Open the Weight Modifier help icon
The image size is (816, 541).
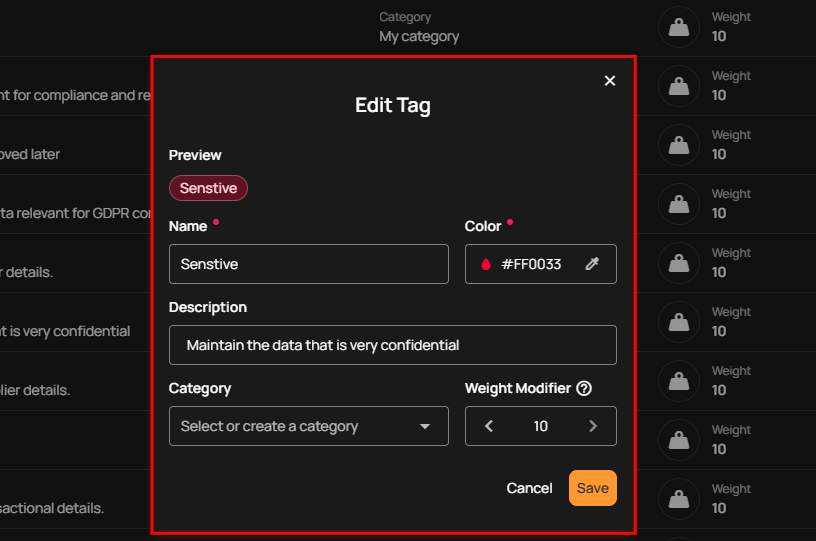[584, 388]
